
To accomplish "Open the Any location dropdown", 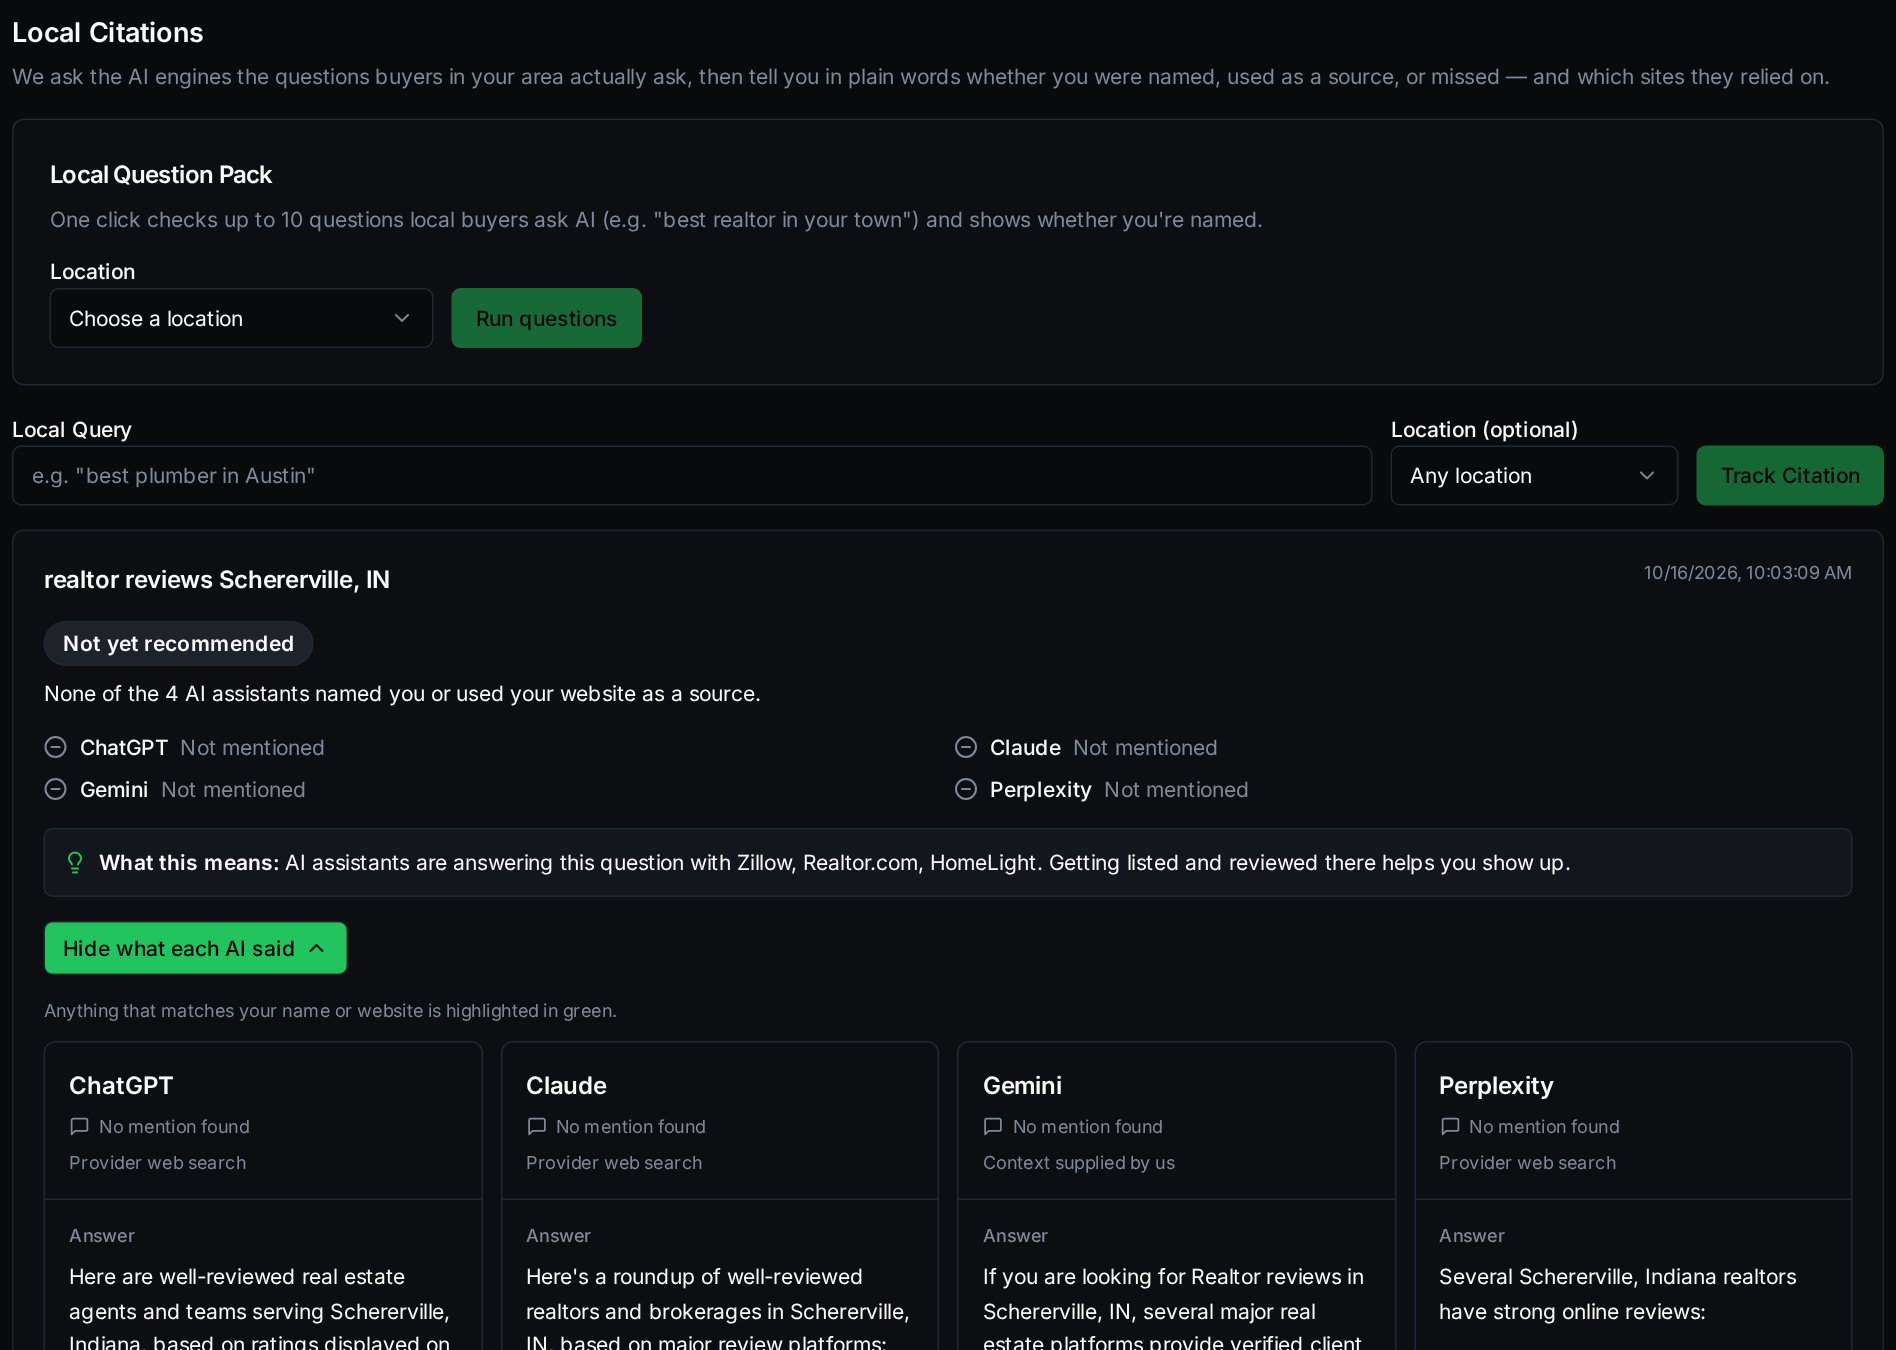I will point(1534,475).
